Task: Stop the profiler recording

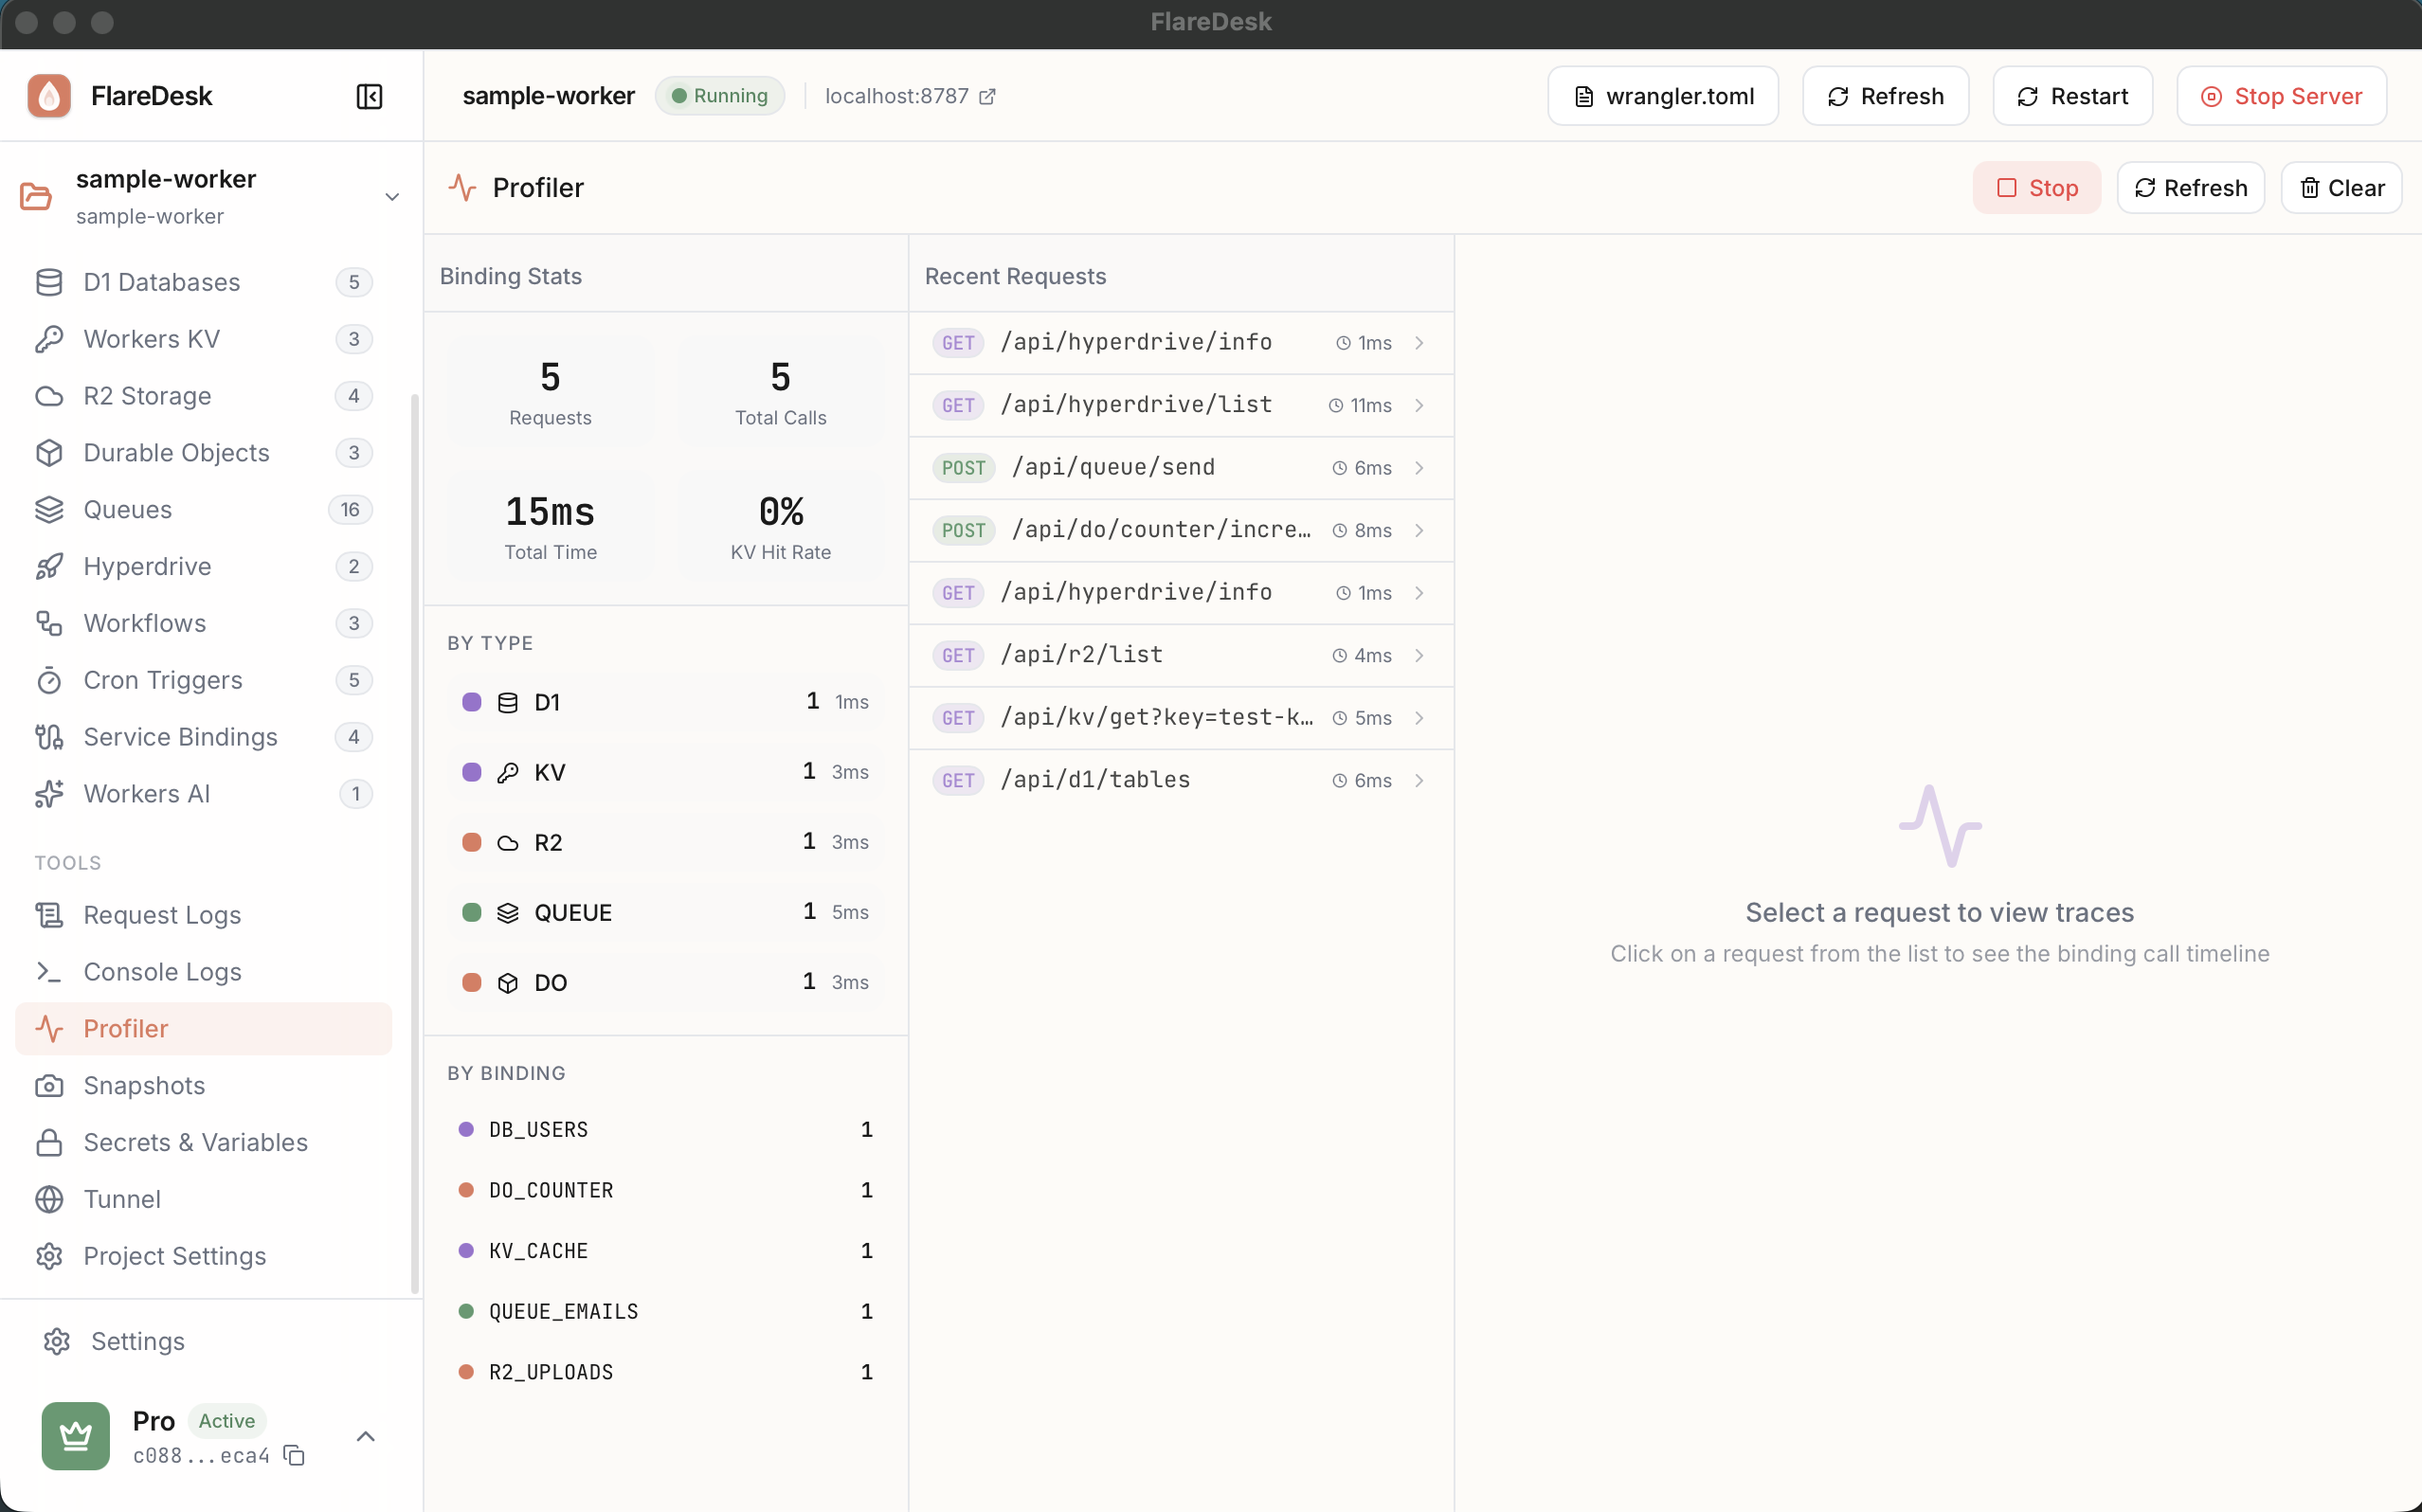Action: click(x=2035, y=187)
